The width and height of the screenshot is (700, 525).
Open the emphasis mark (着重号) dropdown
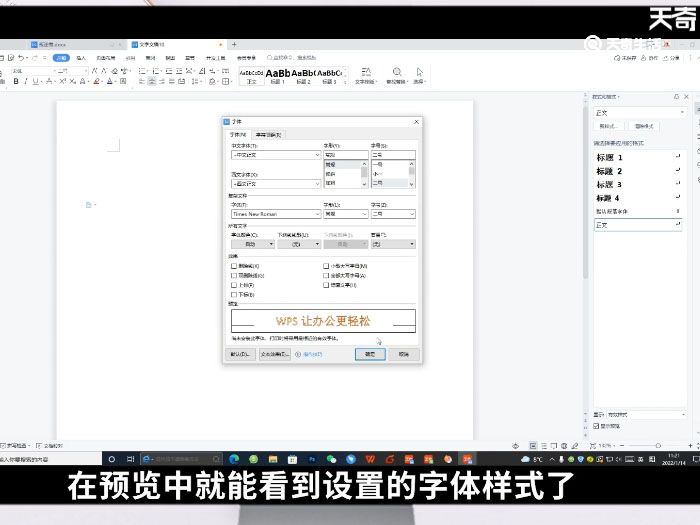pyautogui.click(x=393, y=244)
